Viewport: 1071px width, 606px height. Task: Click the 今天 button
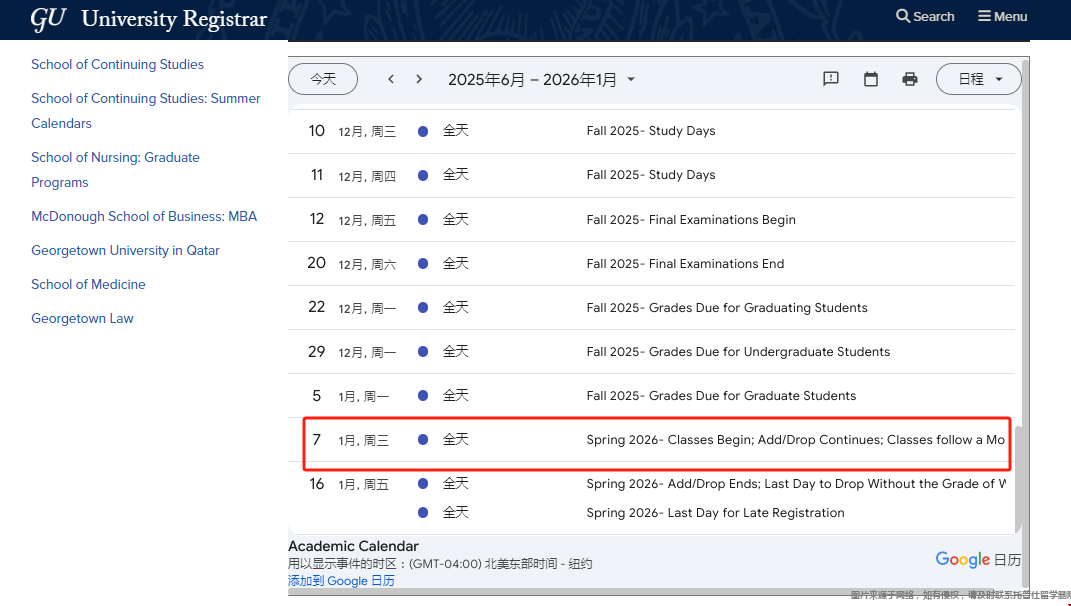pyautogui.click(x=323, y=79)
